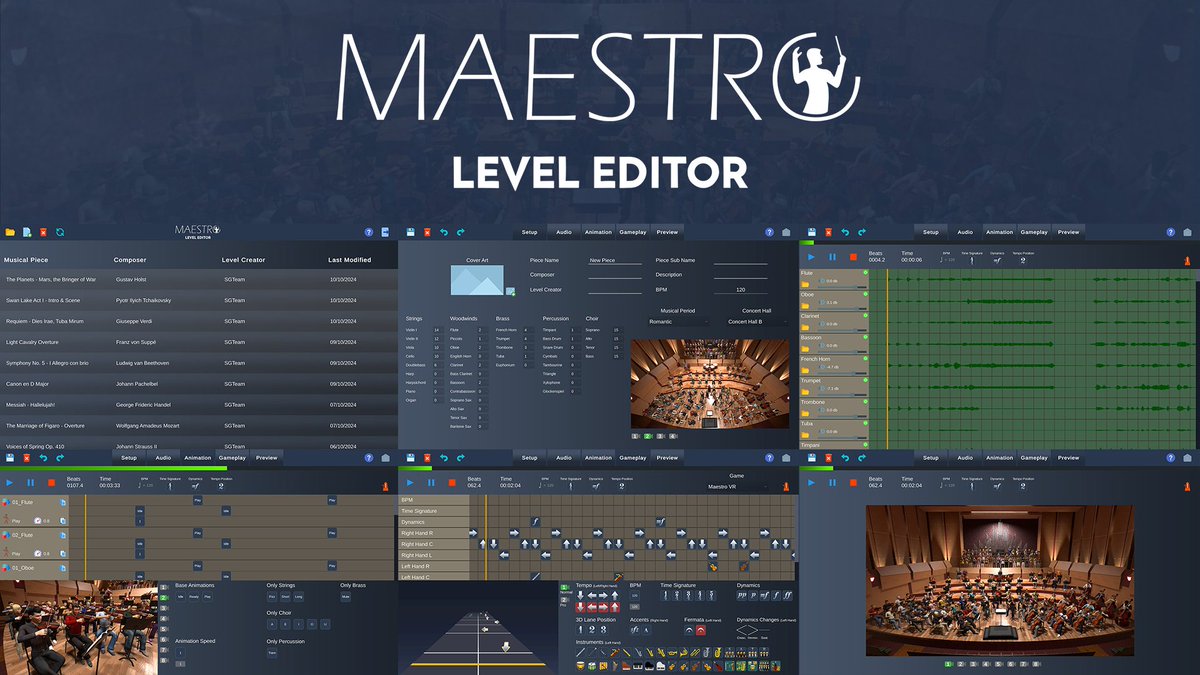Choose Pro difficulty in the Gameplay panel
Image resolution: width=1200 pixels, height=675 pixels.
[x=564, y=600]
